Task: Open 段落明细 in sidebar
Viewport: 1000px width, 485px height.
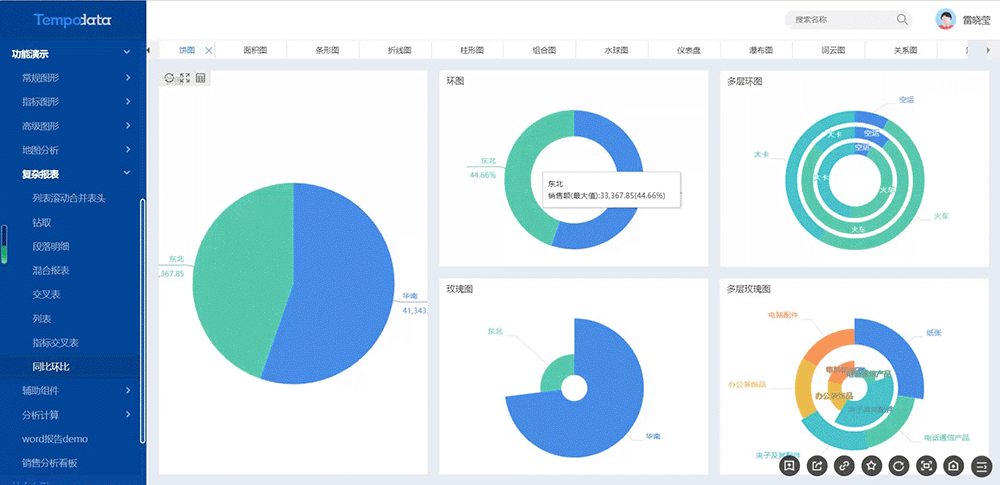Action: pyautogui.click(x=51, y=246)
